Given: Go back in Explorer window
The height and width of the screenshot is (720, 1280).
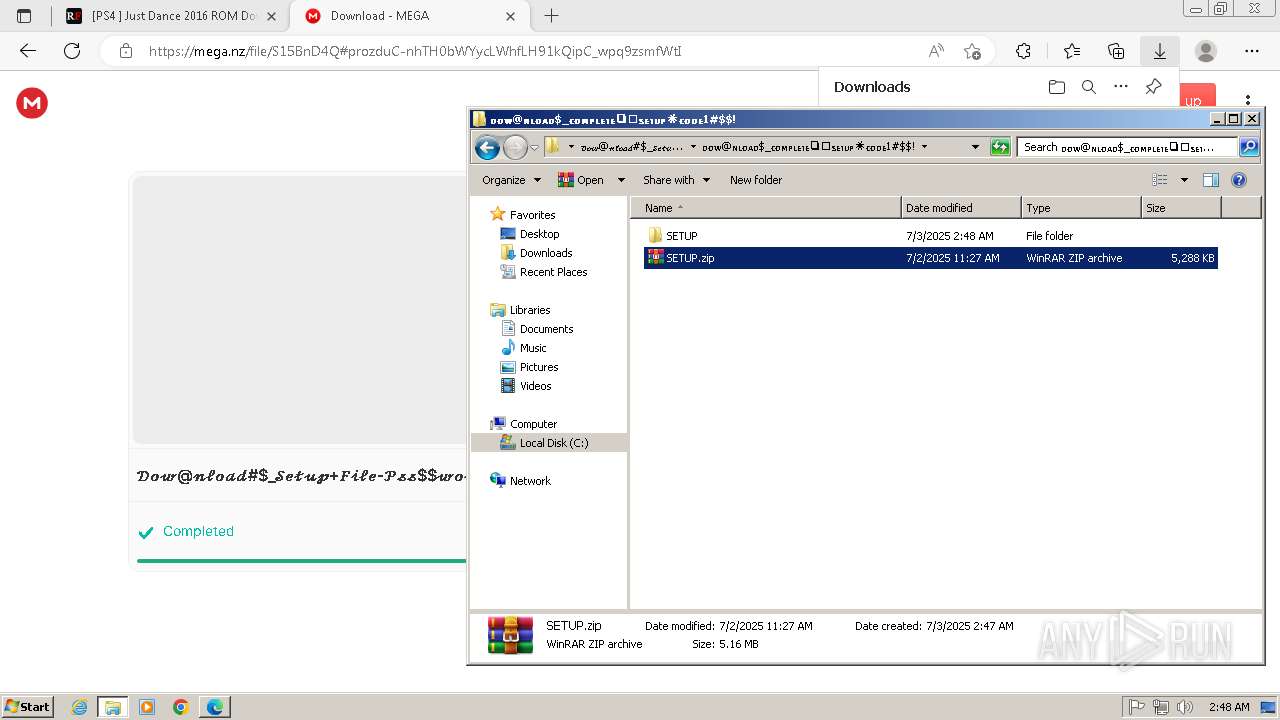Looking at the screenshot, I should tap(487, 148).
